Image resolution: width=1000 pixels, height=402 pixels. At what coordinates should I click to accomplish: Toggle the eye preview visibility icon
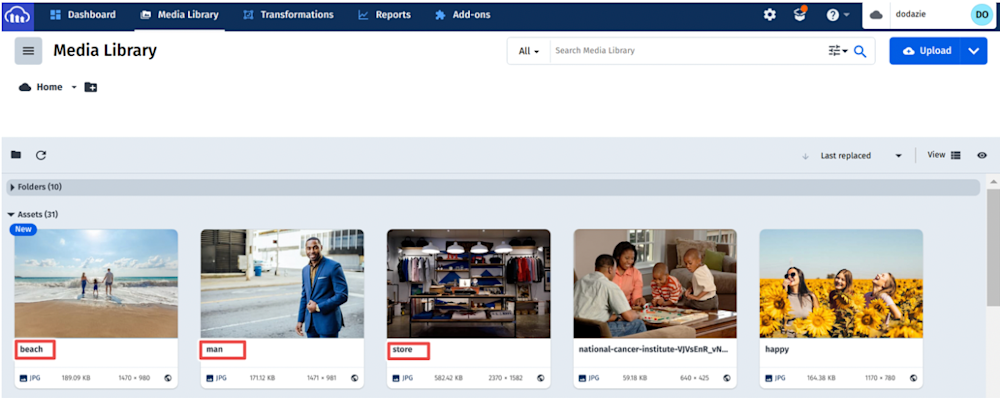click(982, 155)
